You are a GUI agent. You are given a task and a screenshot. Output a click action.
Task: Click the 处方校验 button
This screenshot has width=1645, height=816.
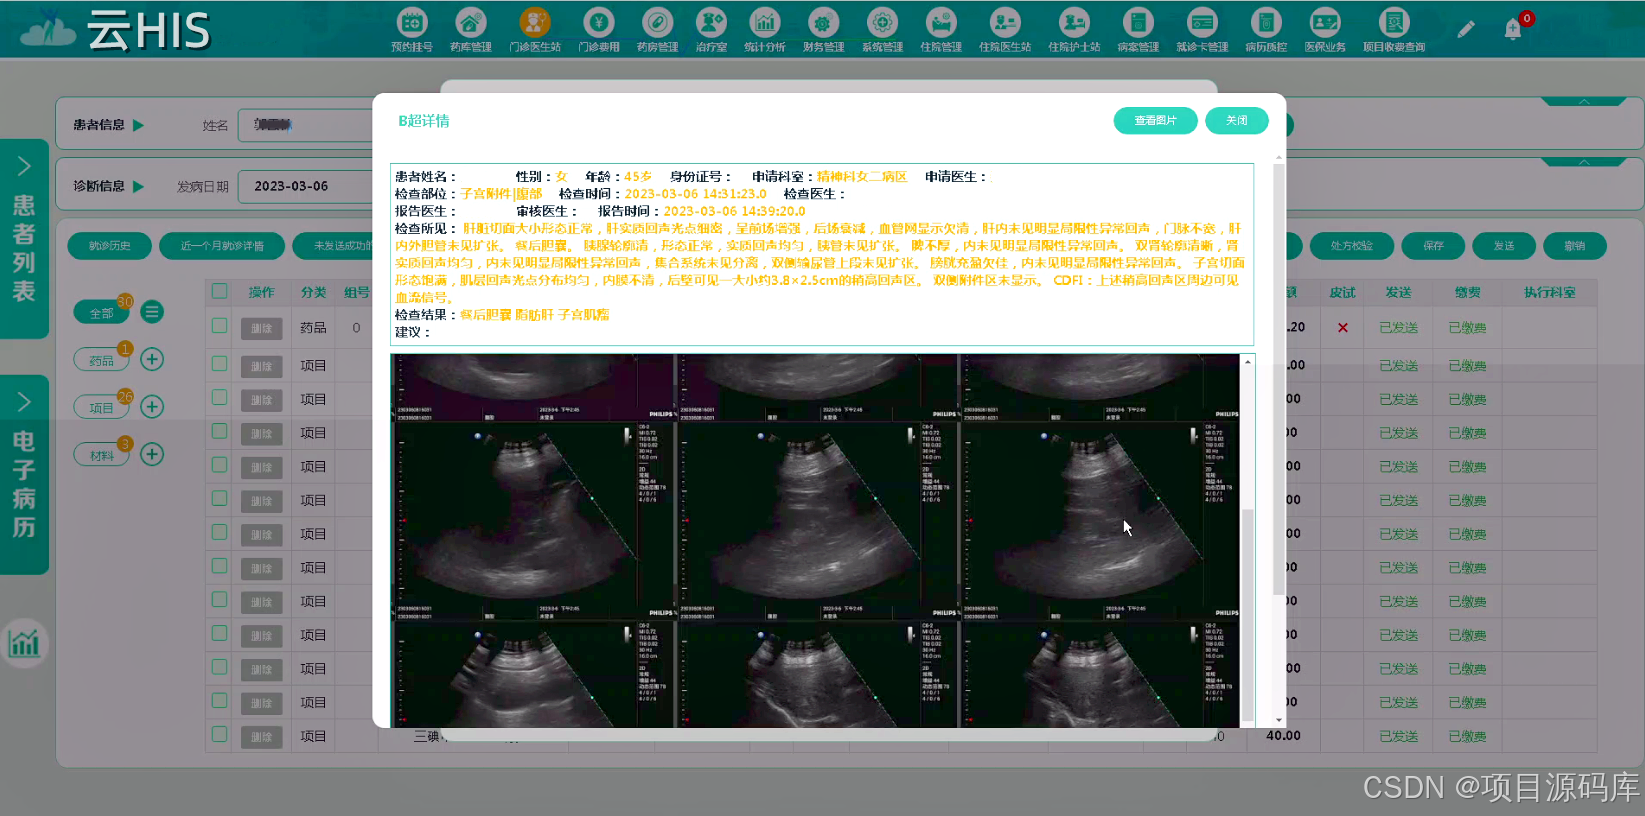1351,246
